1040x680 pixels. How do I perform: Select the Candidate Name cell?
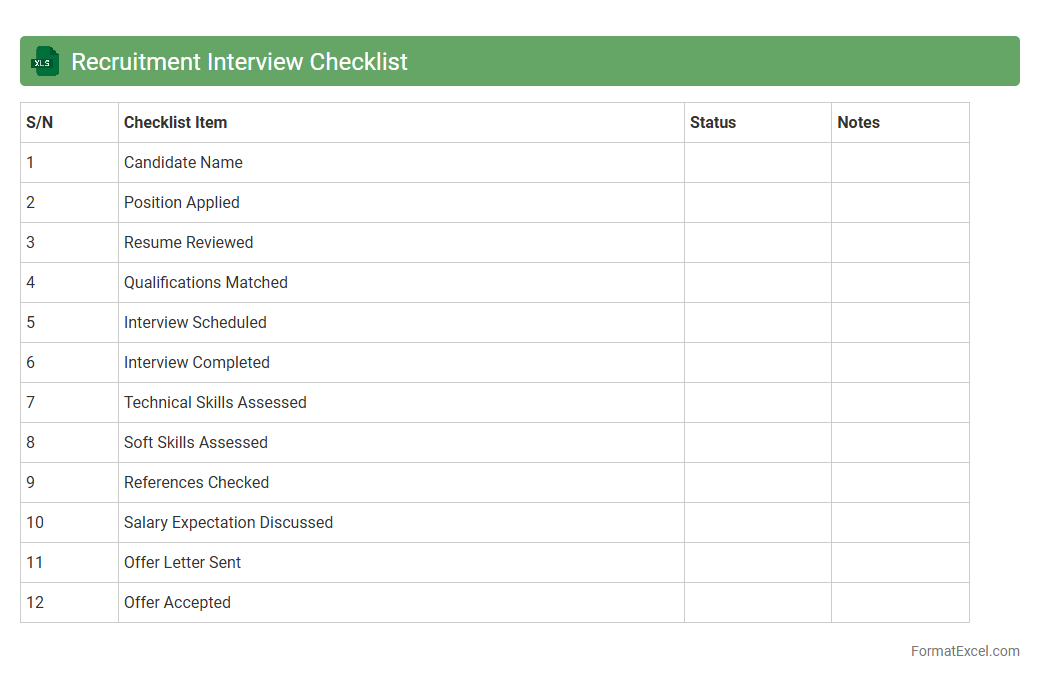(183, 163)
